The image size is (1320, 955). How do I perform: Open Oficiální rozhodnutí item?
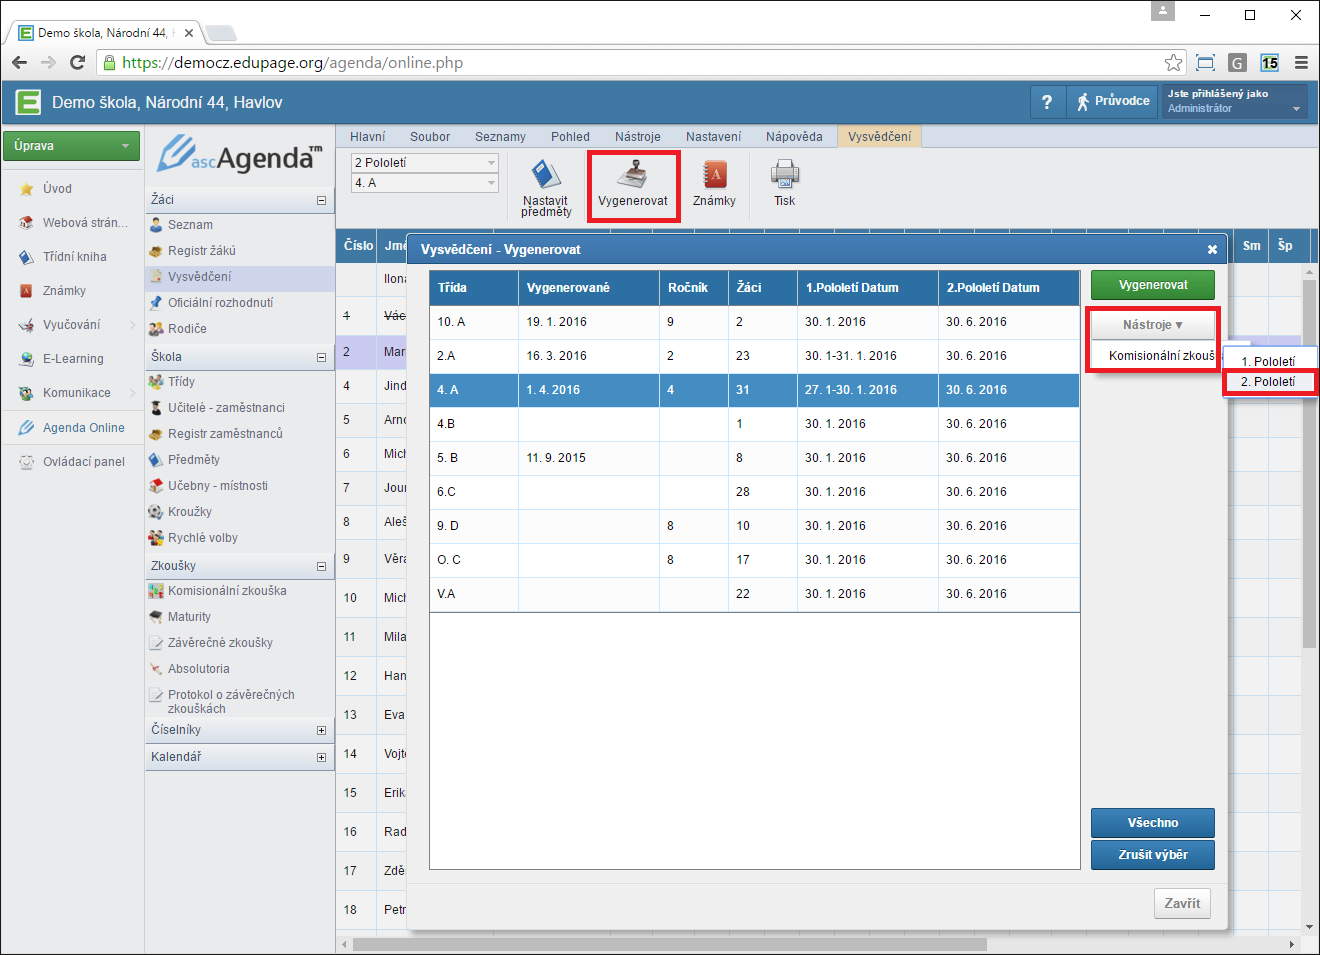point(220,303)
